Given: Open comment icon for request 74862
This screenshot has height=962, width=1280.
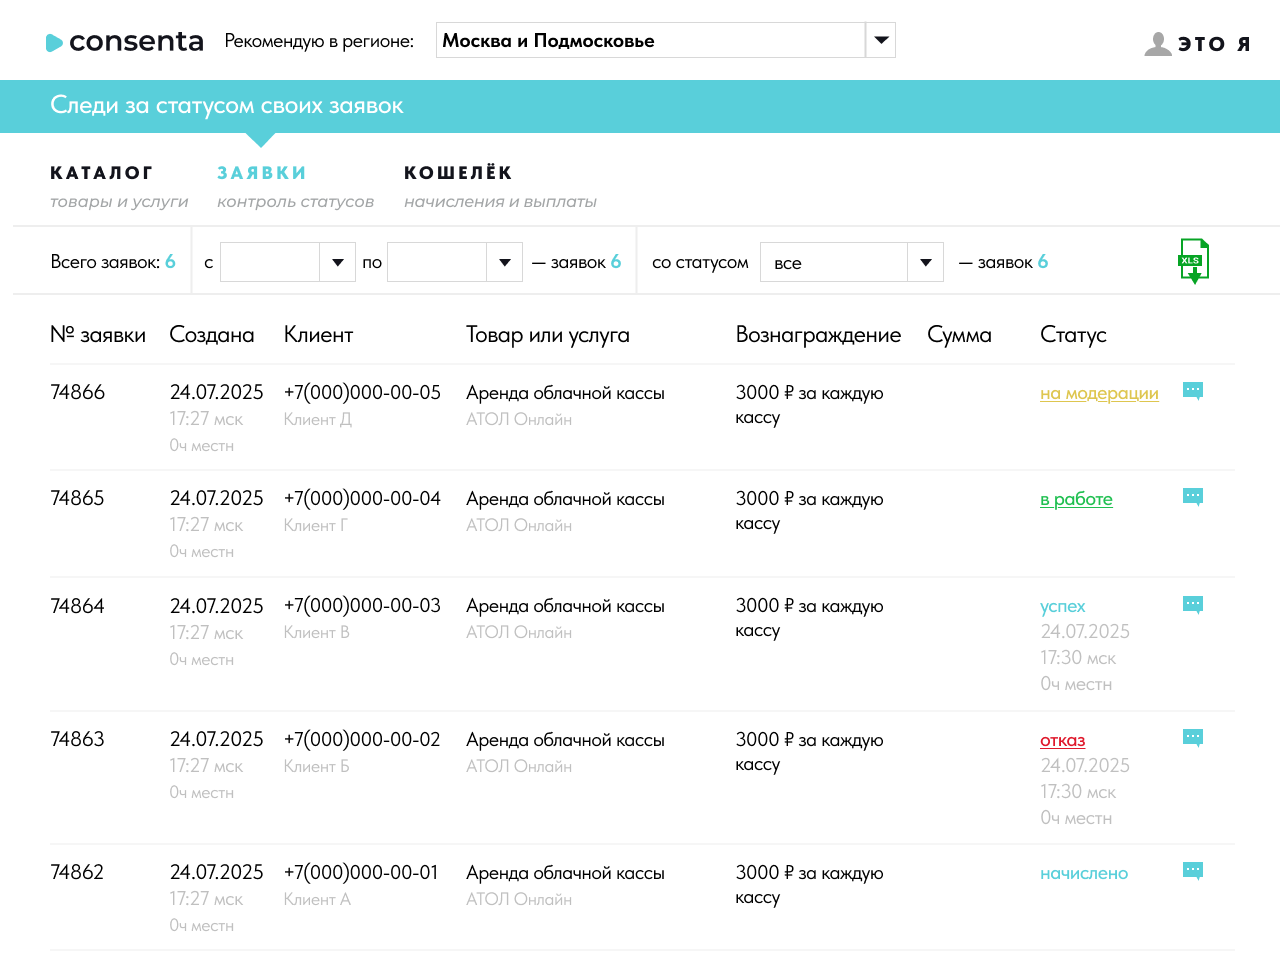Looking at the screenshot, I should (x=1193, y=871).
